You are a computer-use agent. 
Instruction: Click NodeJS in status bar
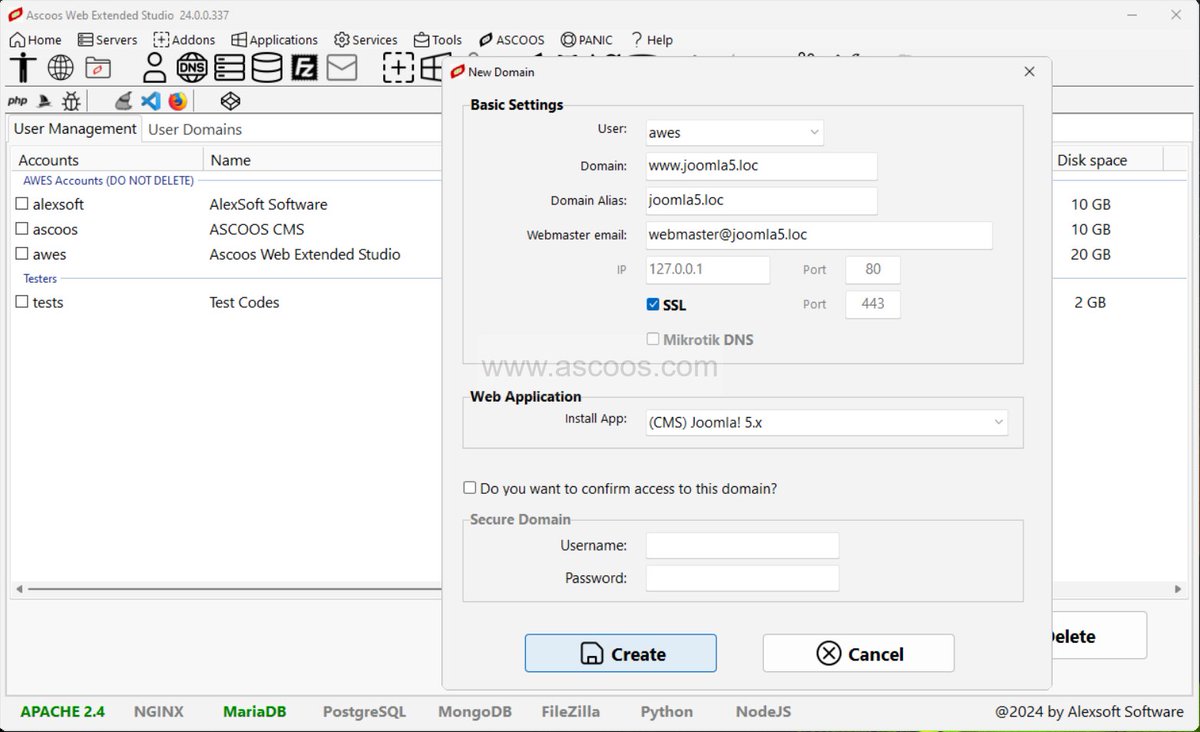[x=763, y=711]
